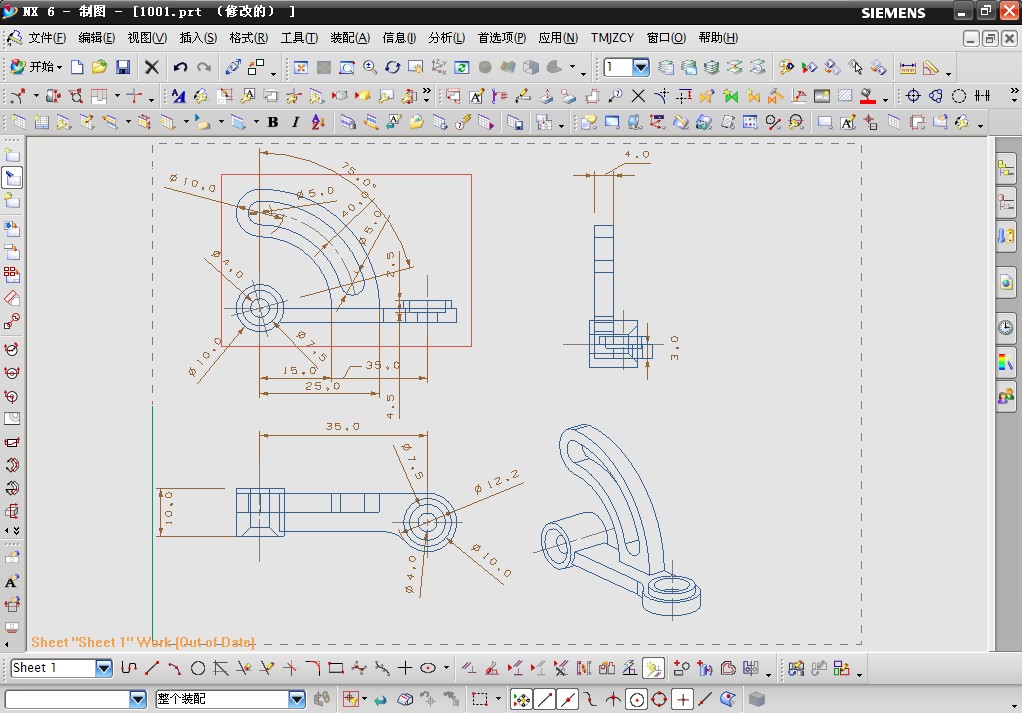Click the Save file icon

[x=123, y=67]
